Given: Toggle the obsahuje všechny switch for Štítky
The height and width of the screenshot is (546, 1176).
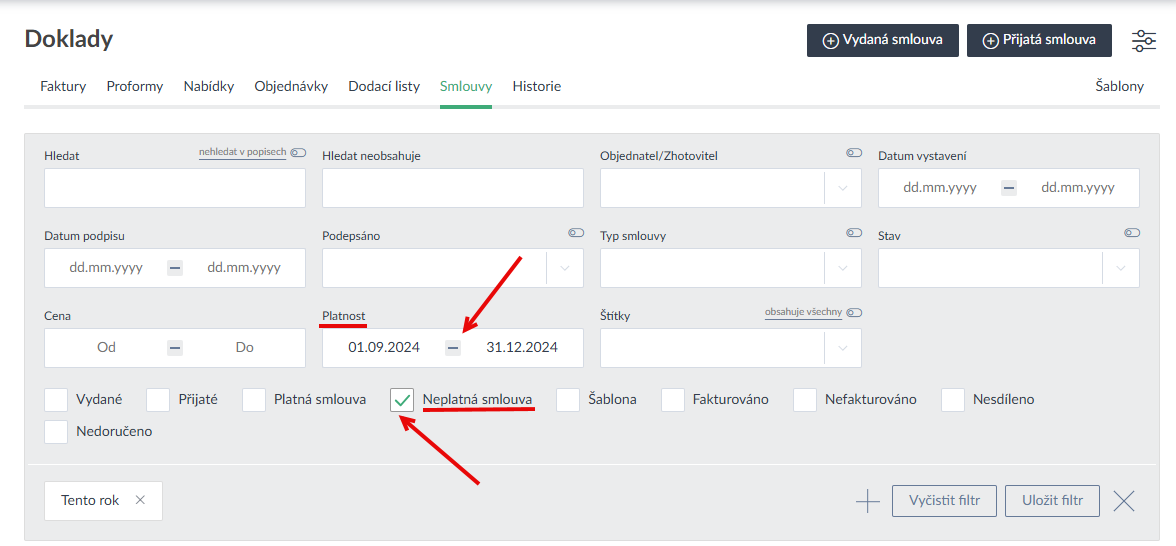Looking at the screenshot, I should (853, 313).
